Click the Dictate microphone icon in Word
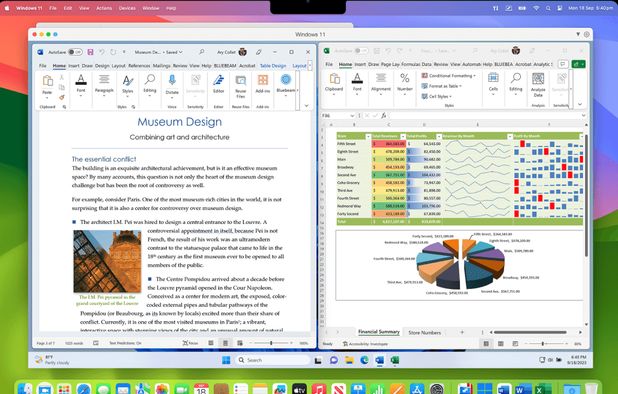618x394 pixels. [x=172, y=80]
